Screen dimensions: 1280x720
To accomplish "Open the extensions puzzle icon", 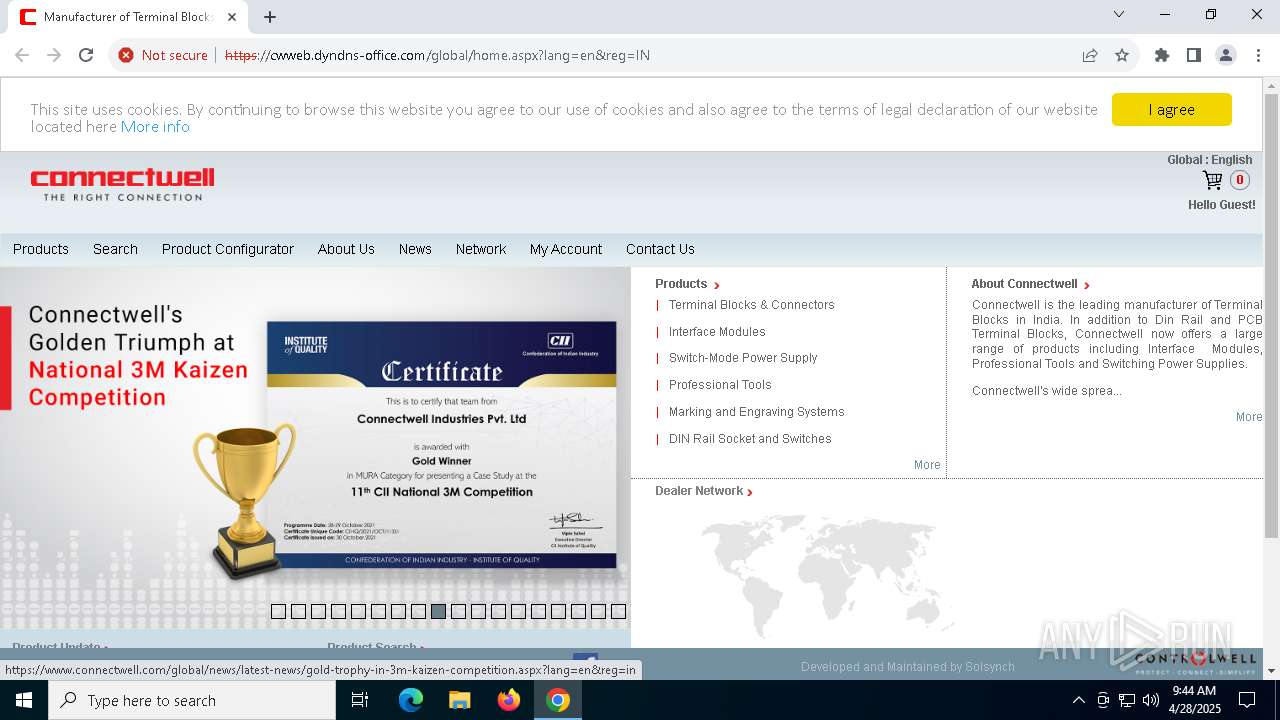I will click(1162, 55).
